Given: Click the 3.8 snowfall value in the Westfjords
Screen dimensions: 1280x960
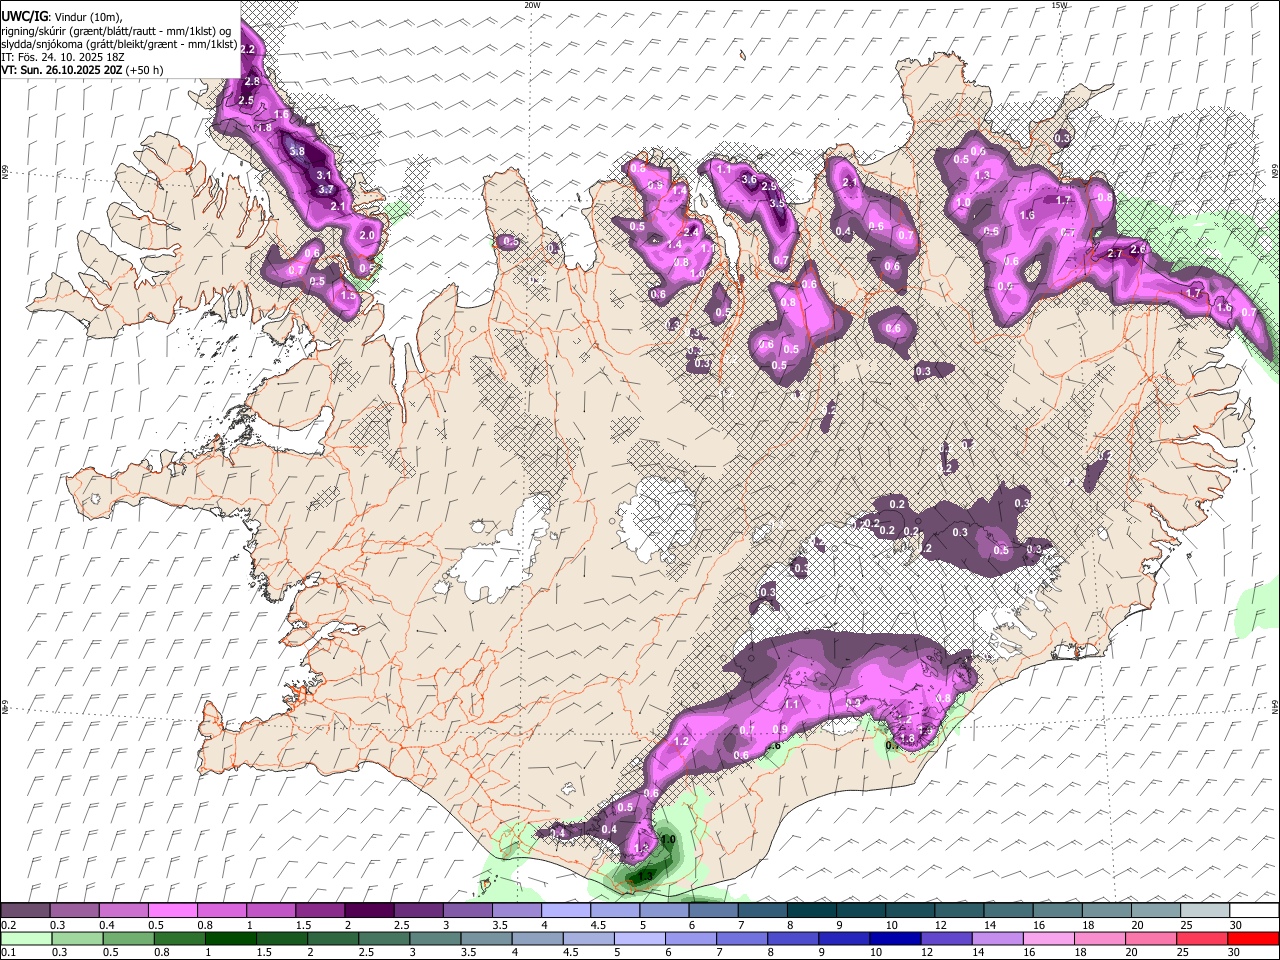Looking at the screenshot, I should tap(297, 152).
